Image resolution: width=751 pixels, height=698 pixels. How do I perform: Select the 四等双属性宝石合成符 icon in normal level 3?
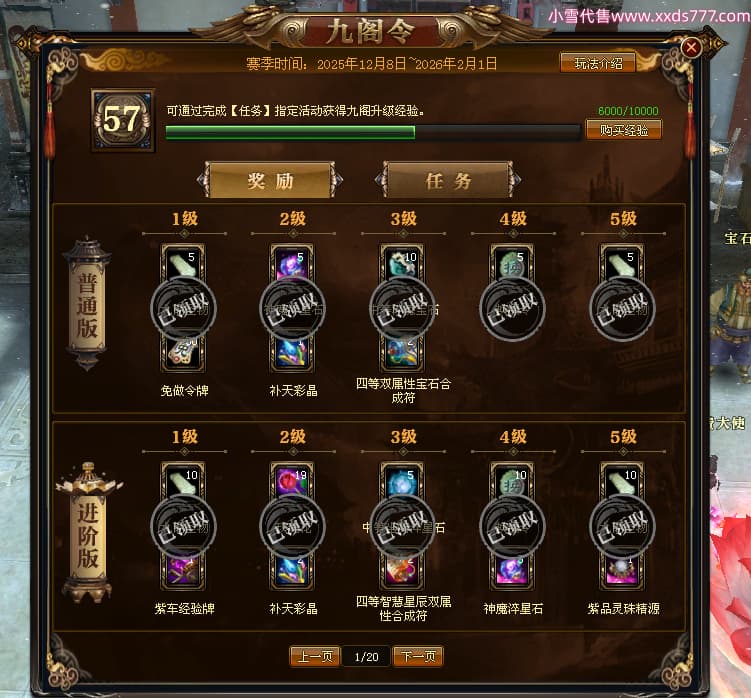tap(402, 354)
